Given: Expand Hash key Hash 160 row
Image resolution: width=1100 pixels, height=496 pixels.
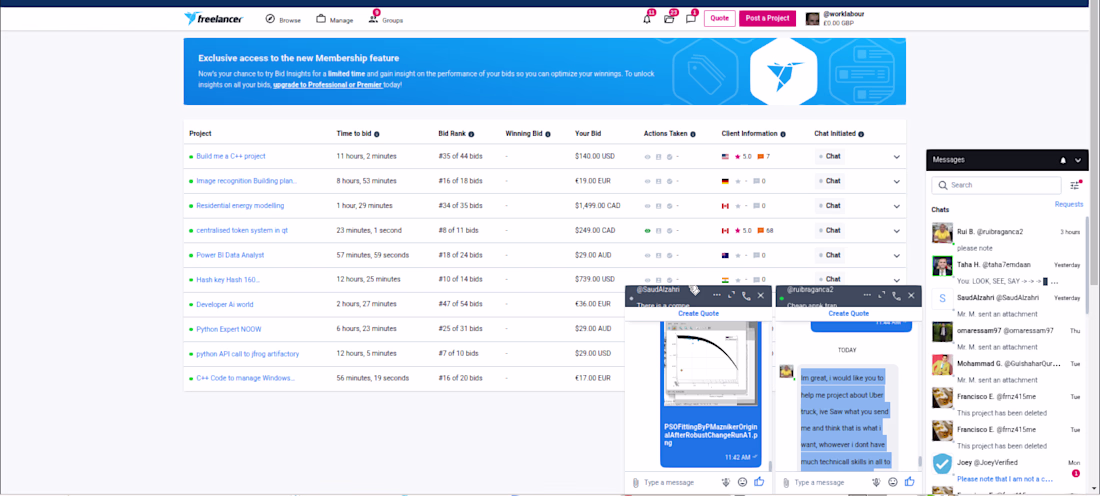Looking at the screenshot, I should click(x=897, y=279).
